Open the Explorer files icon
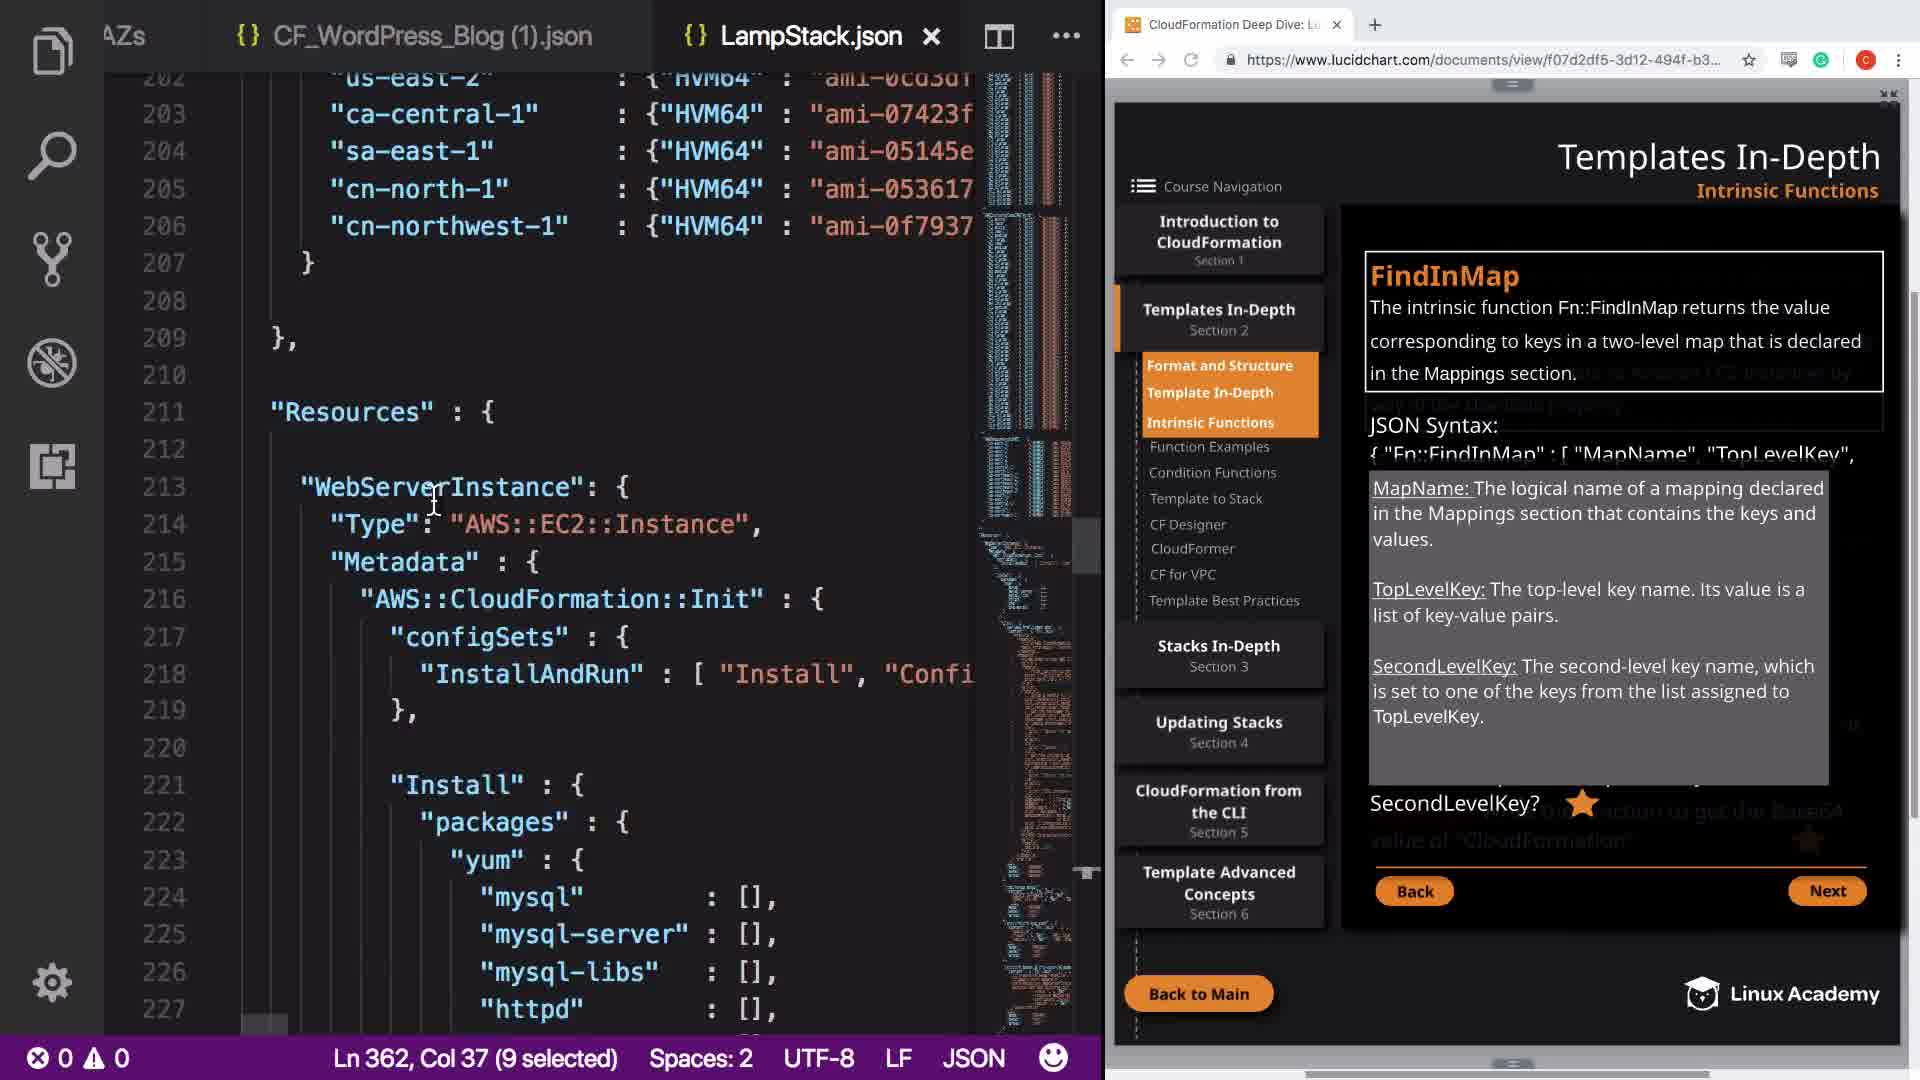 pyautogui.click(x=52, y=52)
